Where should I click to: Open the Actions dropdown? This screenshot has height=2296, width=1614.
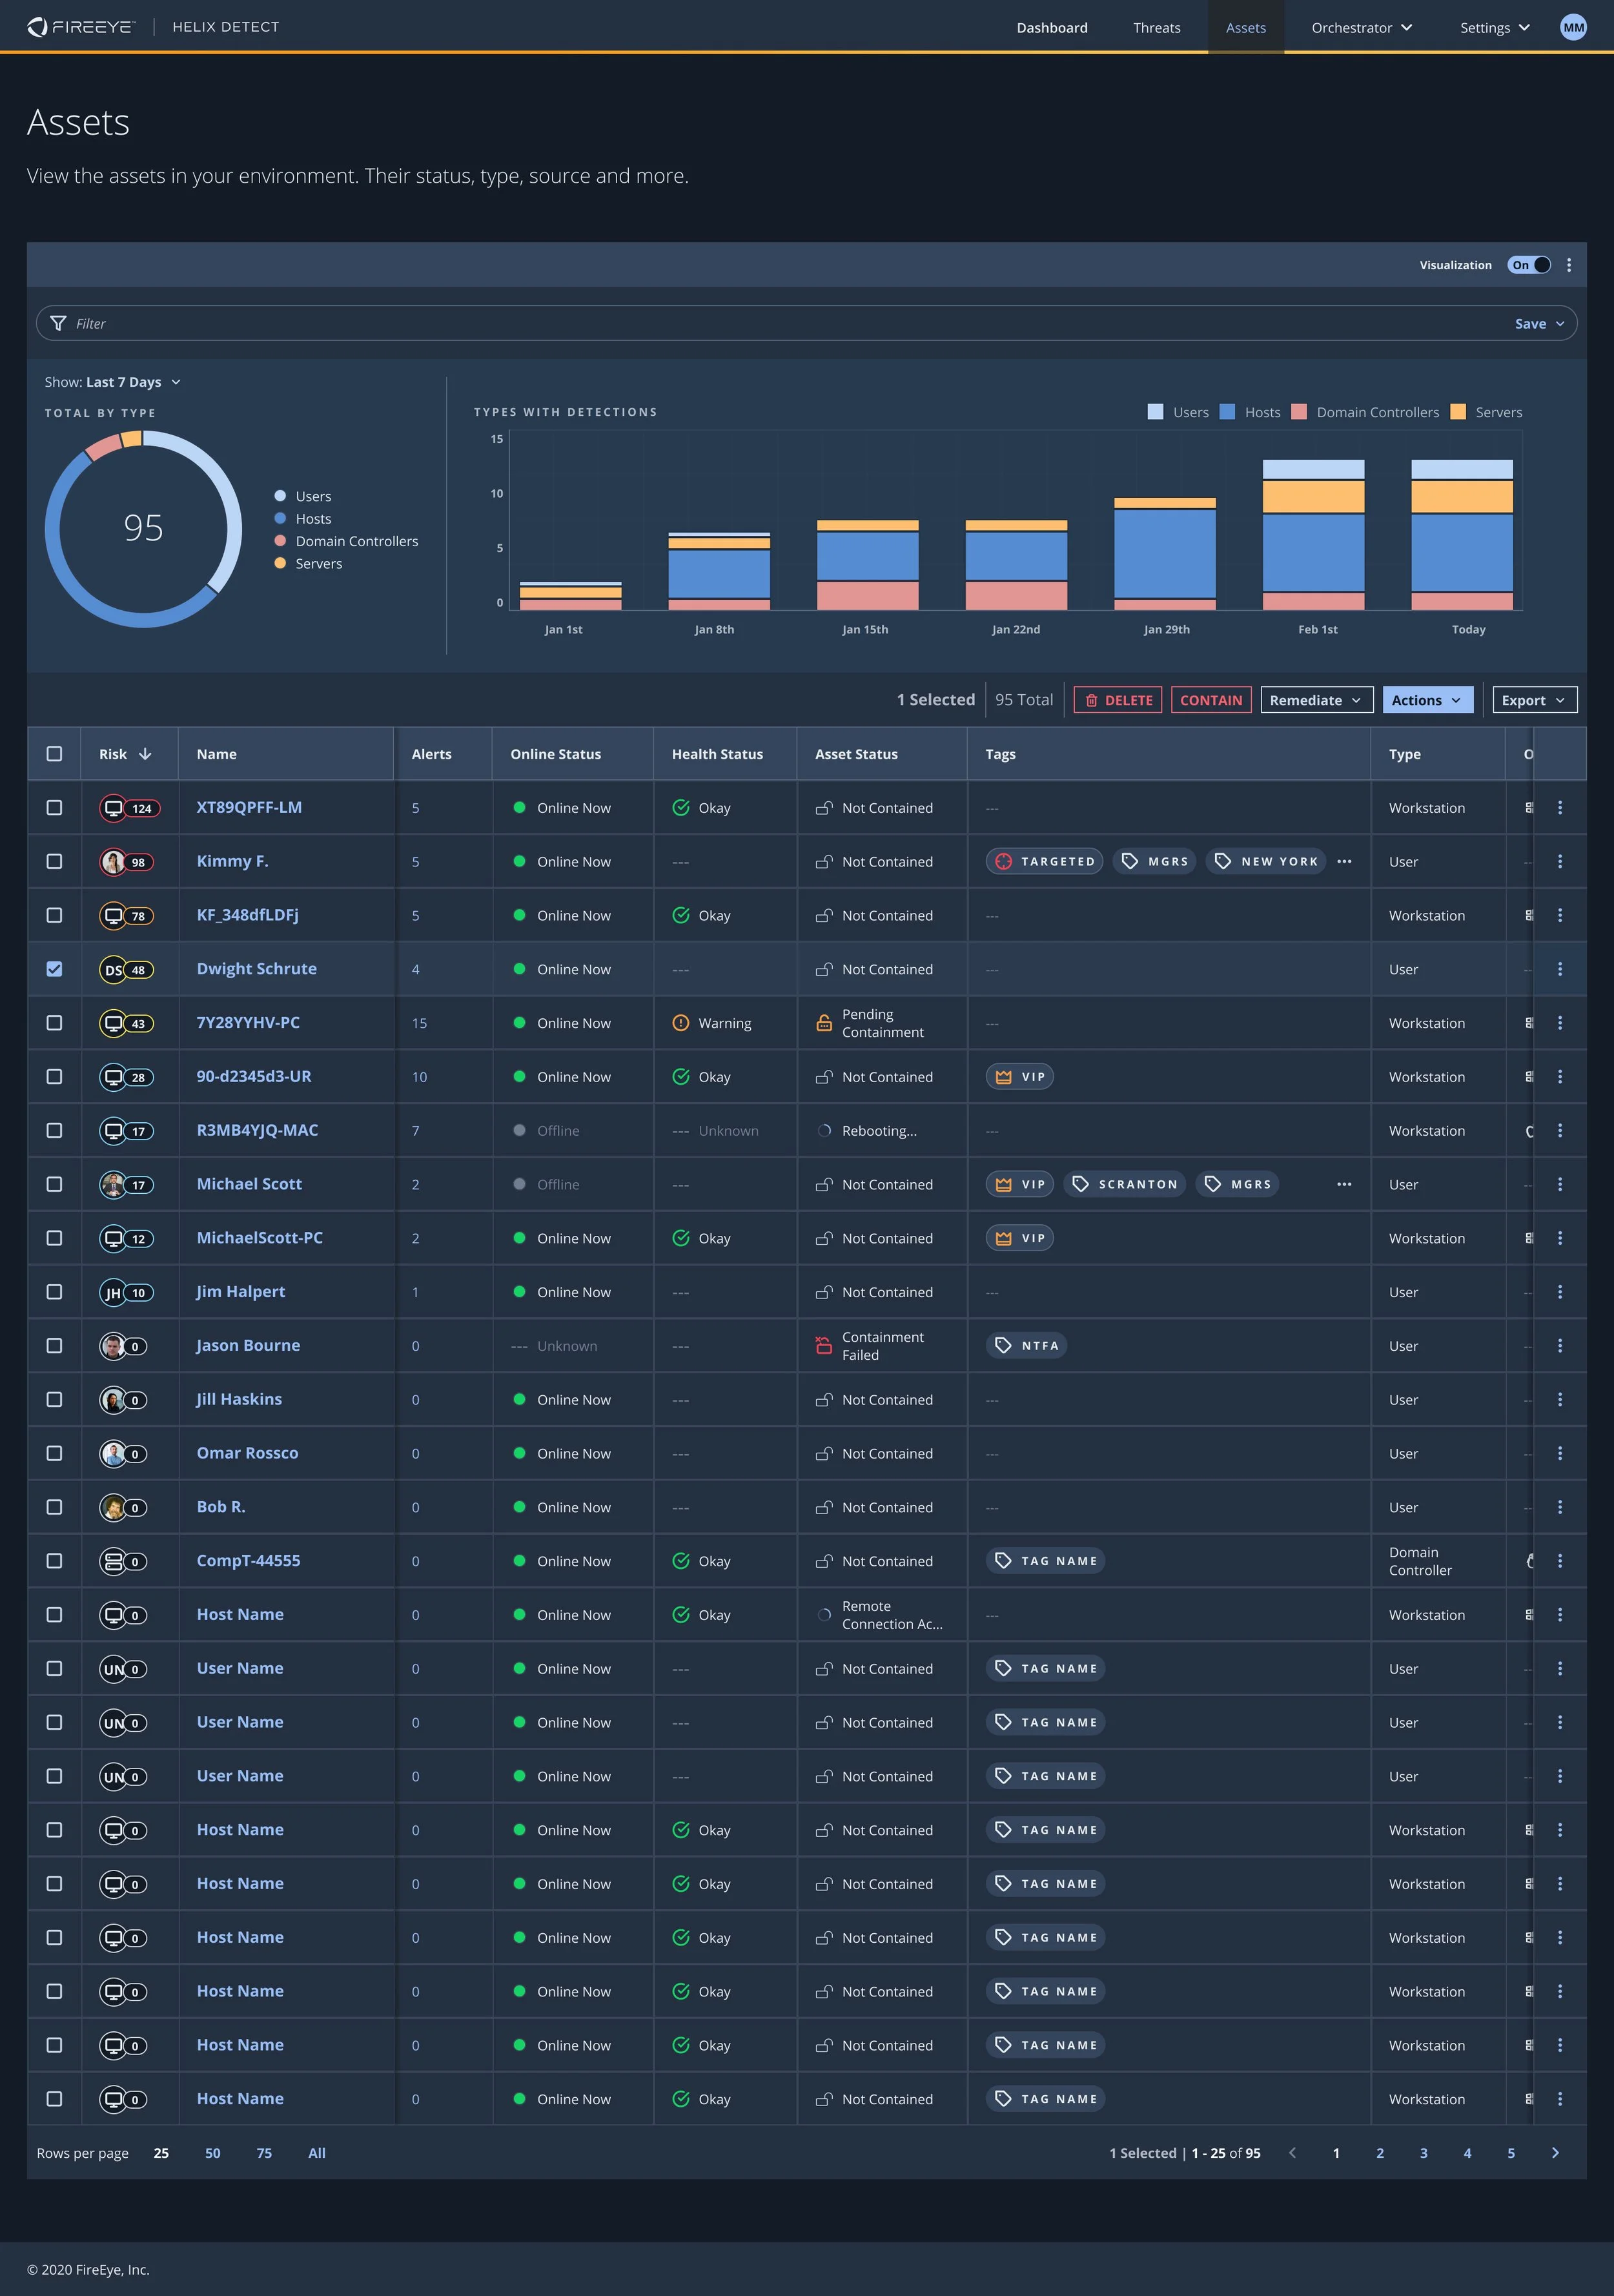point(1427,700)
